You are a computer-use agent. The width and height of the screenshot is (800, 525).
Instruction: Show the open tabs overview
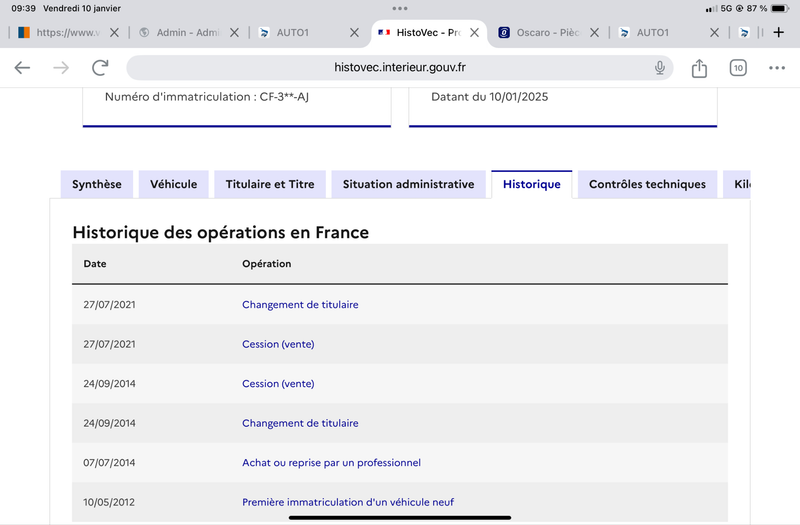coord(738,67)
